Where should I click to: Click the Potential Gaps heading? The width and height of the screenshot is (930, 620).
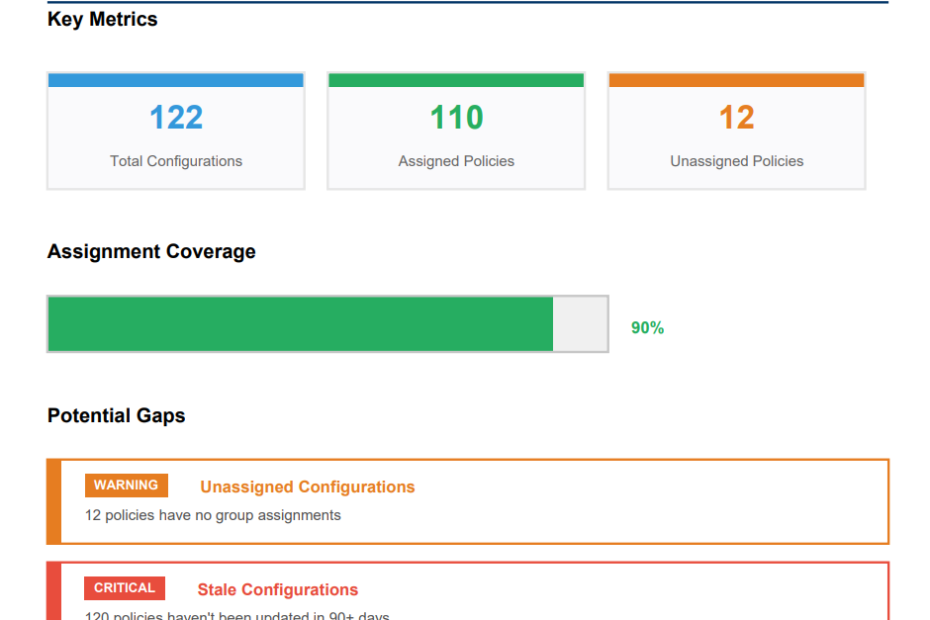click(116, 416)
